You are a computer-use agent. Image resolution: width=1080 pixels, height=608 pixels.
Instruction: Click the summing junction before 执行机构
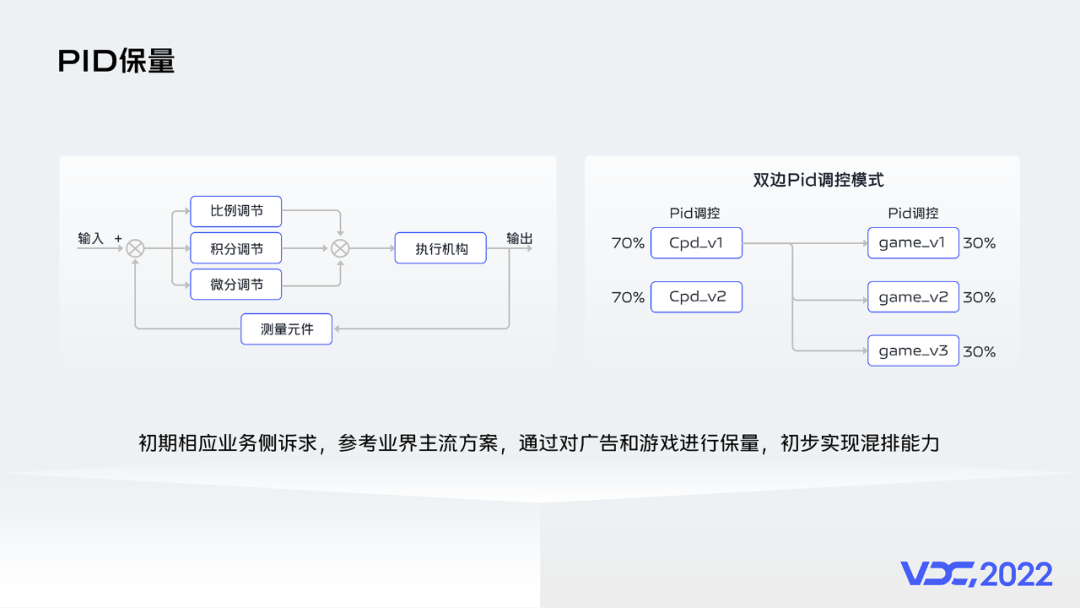coord(340,248)
